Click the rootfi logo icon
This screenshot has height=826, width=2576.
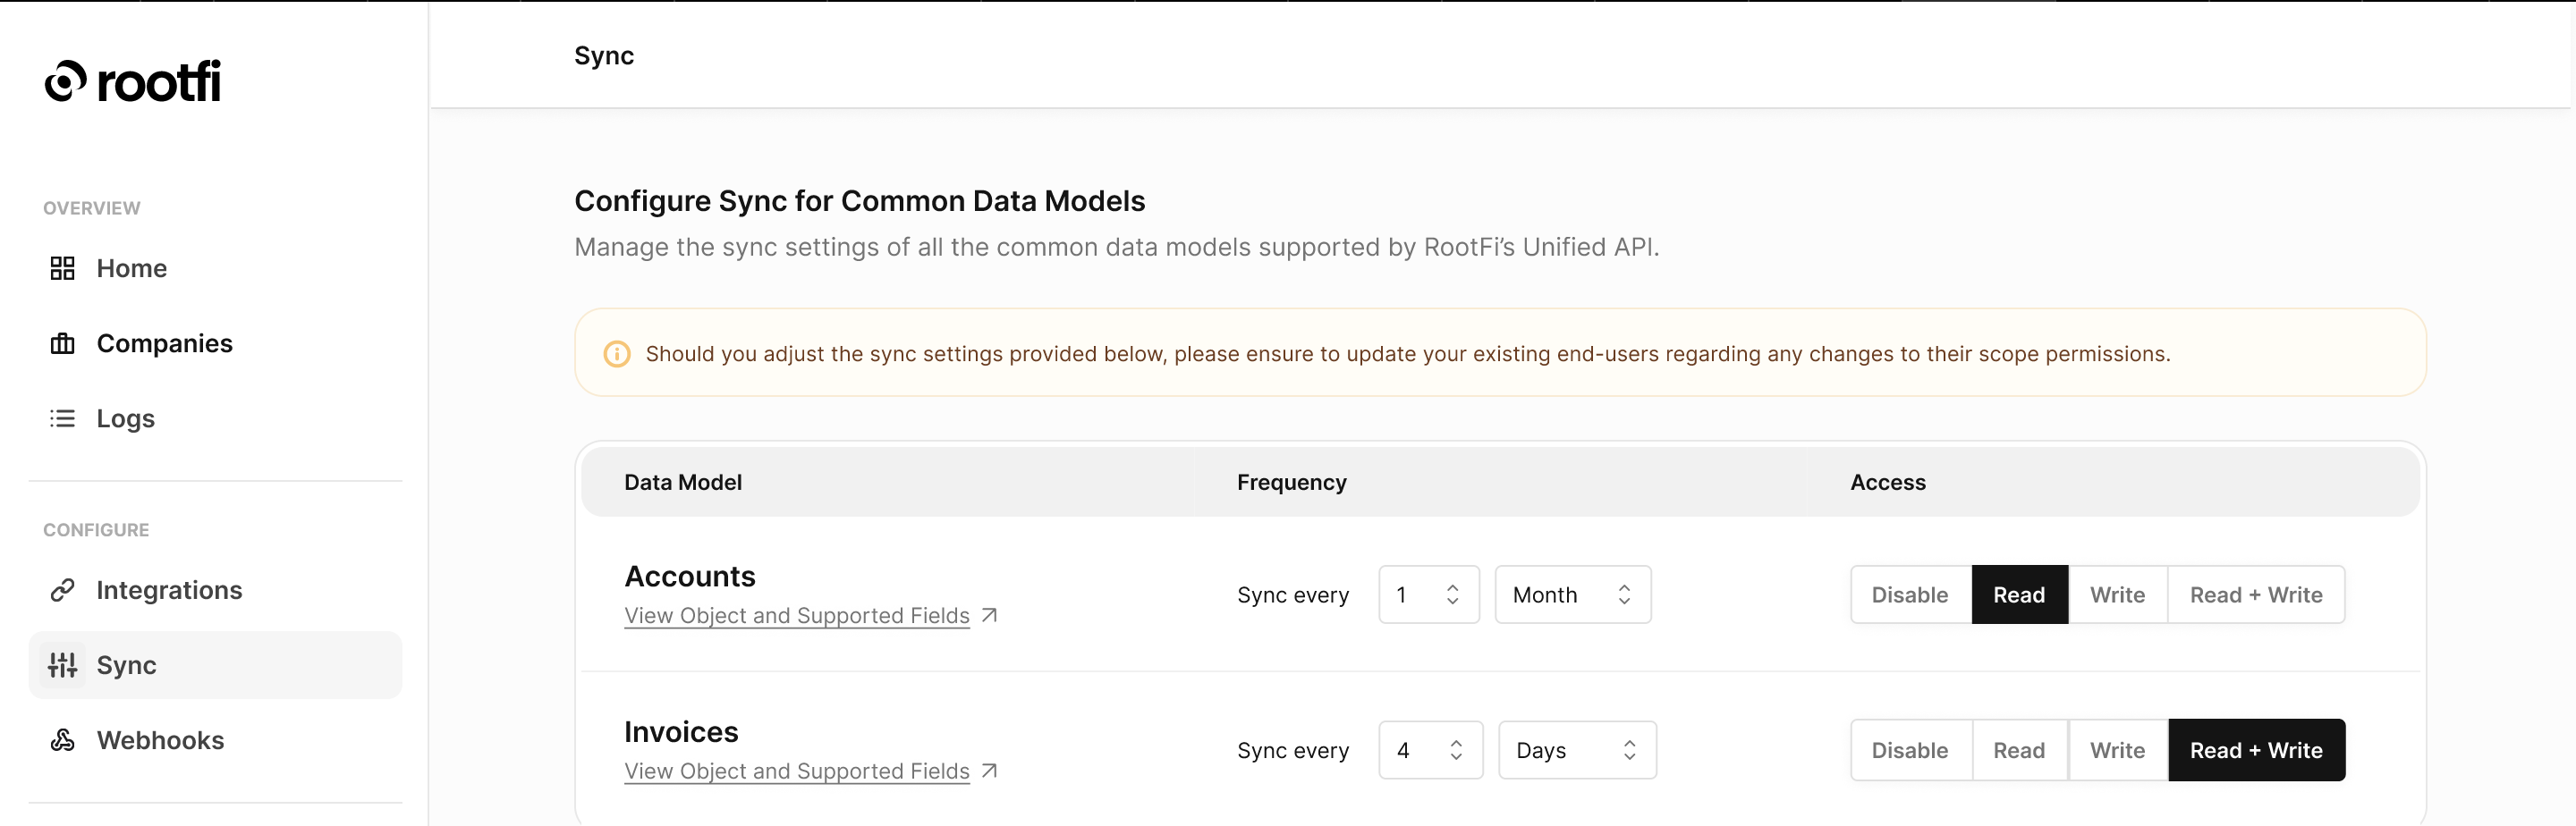[66, 81]
